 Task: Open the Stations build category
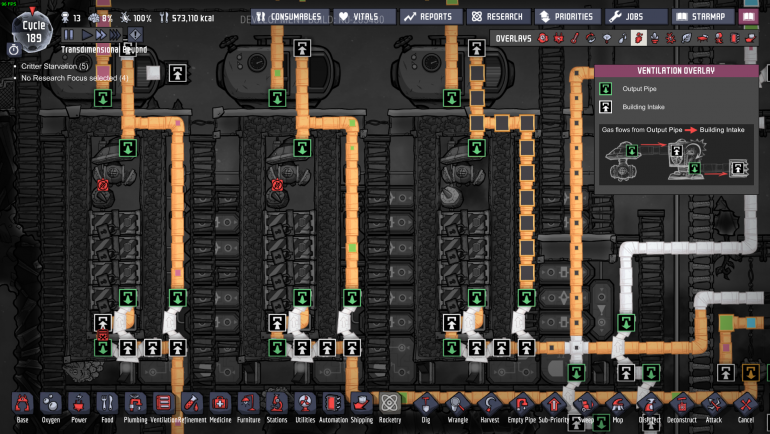tap(277, 408)
